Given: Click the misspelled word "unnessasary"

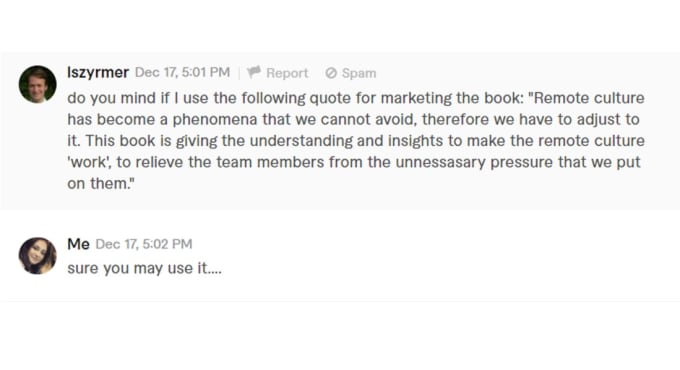Looking at the screenshot, I should [441, 162].
